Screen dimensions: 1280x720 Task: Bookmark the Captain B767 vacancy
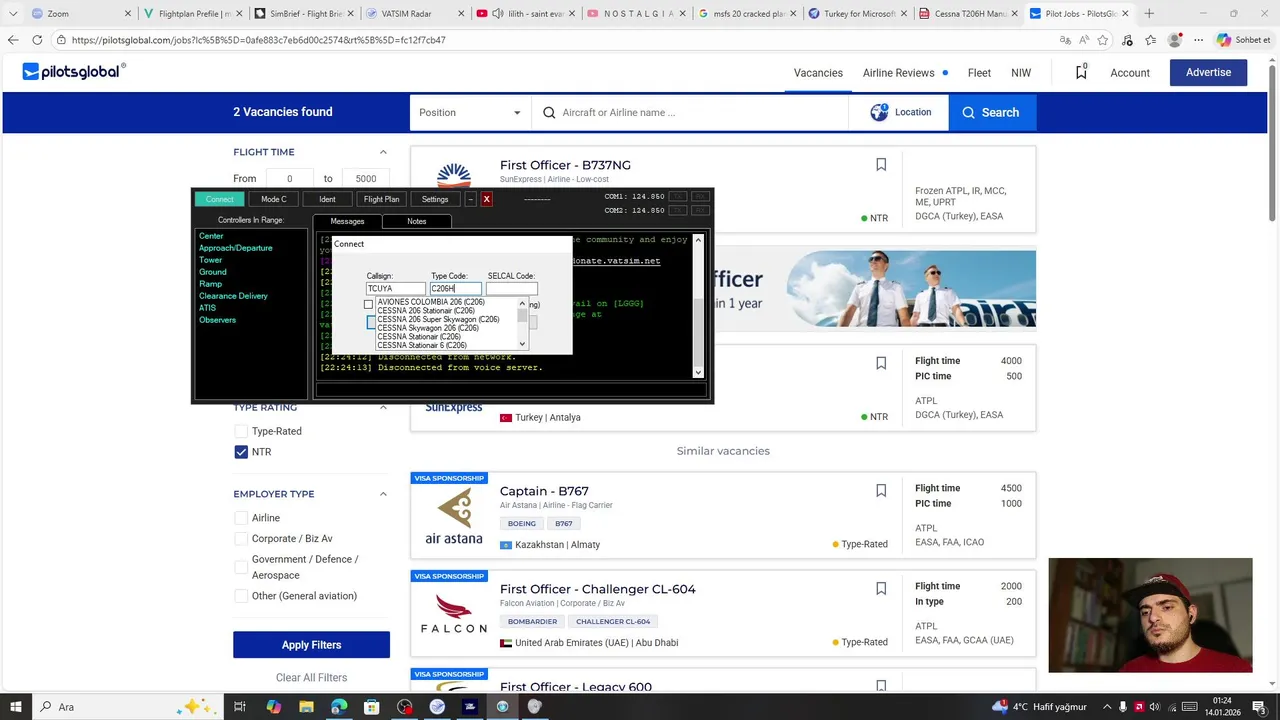pyautogui.click(x=881, y=491)
